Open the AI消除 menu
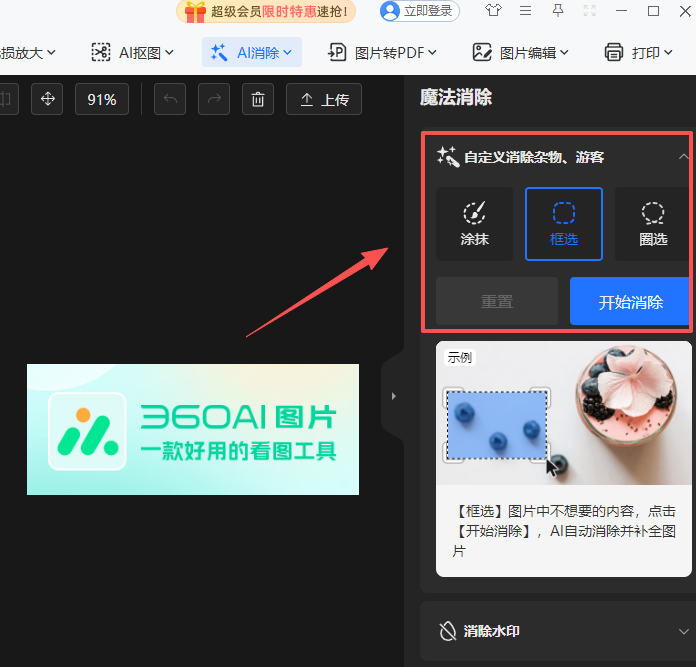The image size is (696, 667). [252, 52]
